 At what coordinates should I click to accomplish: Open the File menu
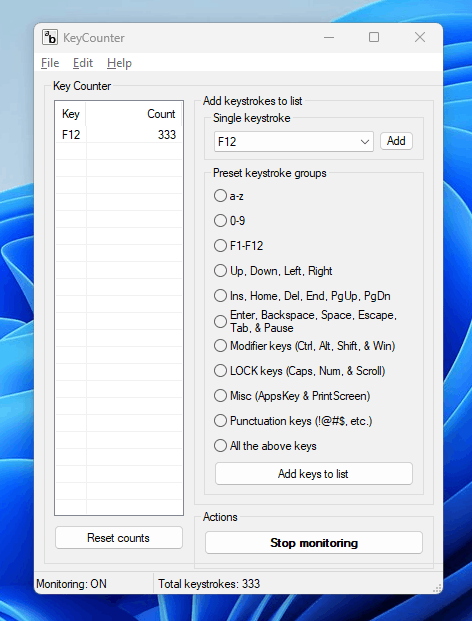tap(50, 63)
